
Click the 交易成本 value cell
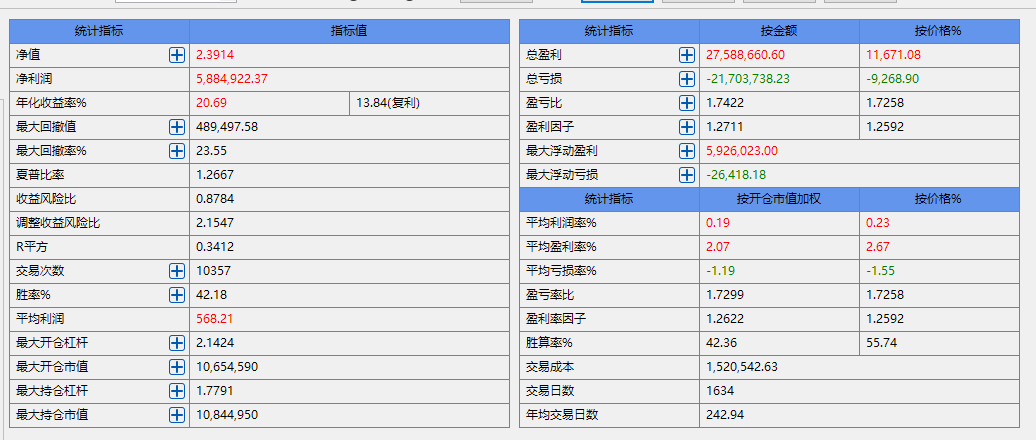click(x=742, y=367)
